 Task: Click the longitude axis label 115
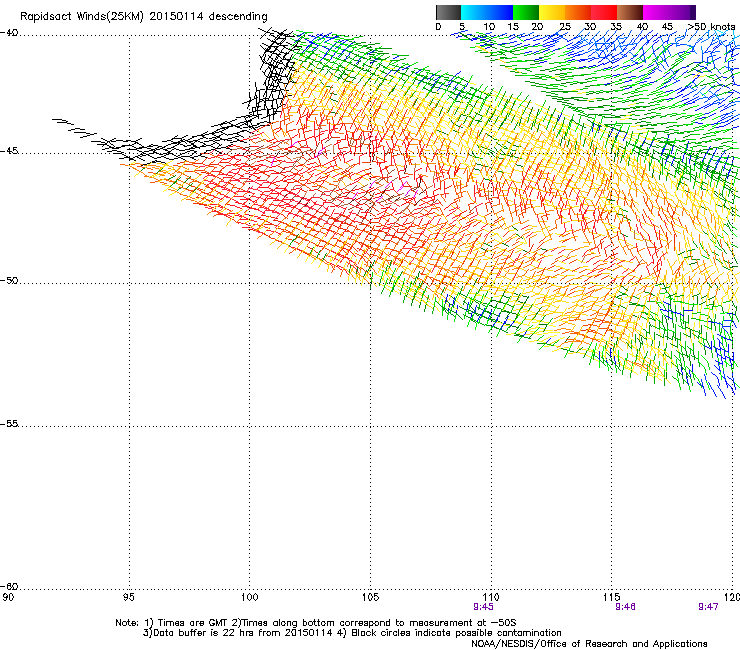pyautogui.click(x=612, y=598)
